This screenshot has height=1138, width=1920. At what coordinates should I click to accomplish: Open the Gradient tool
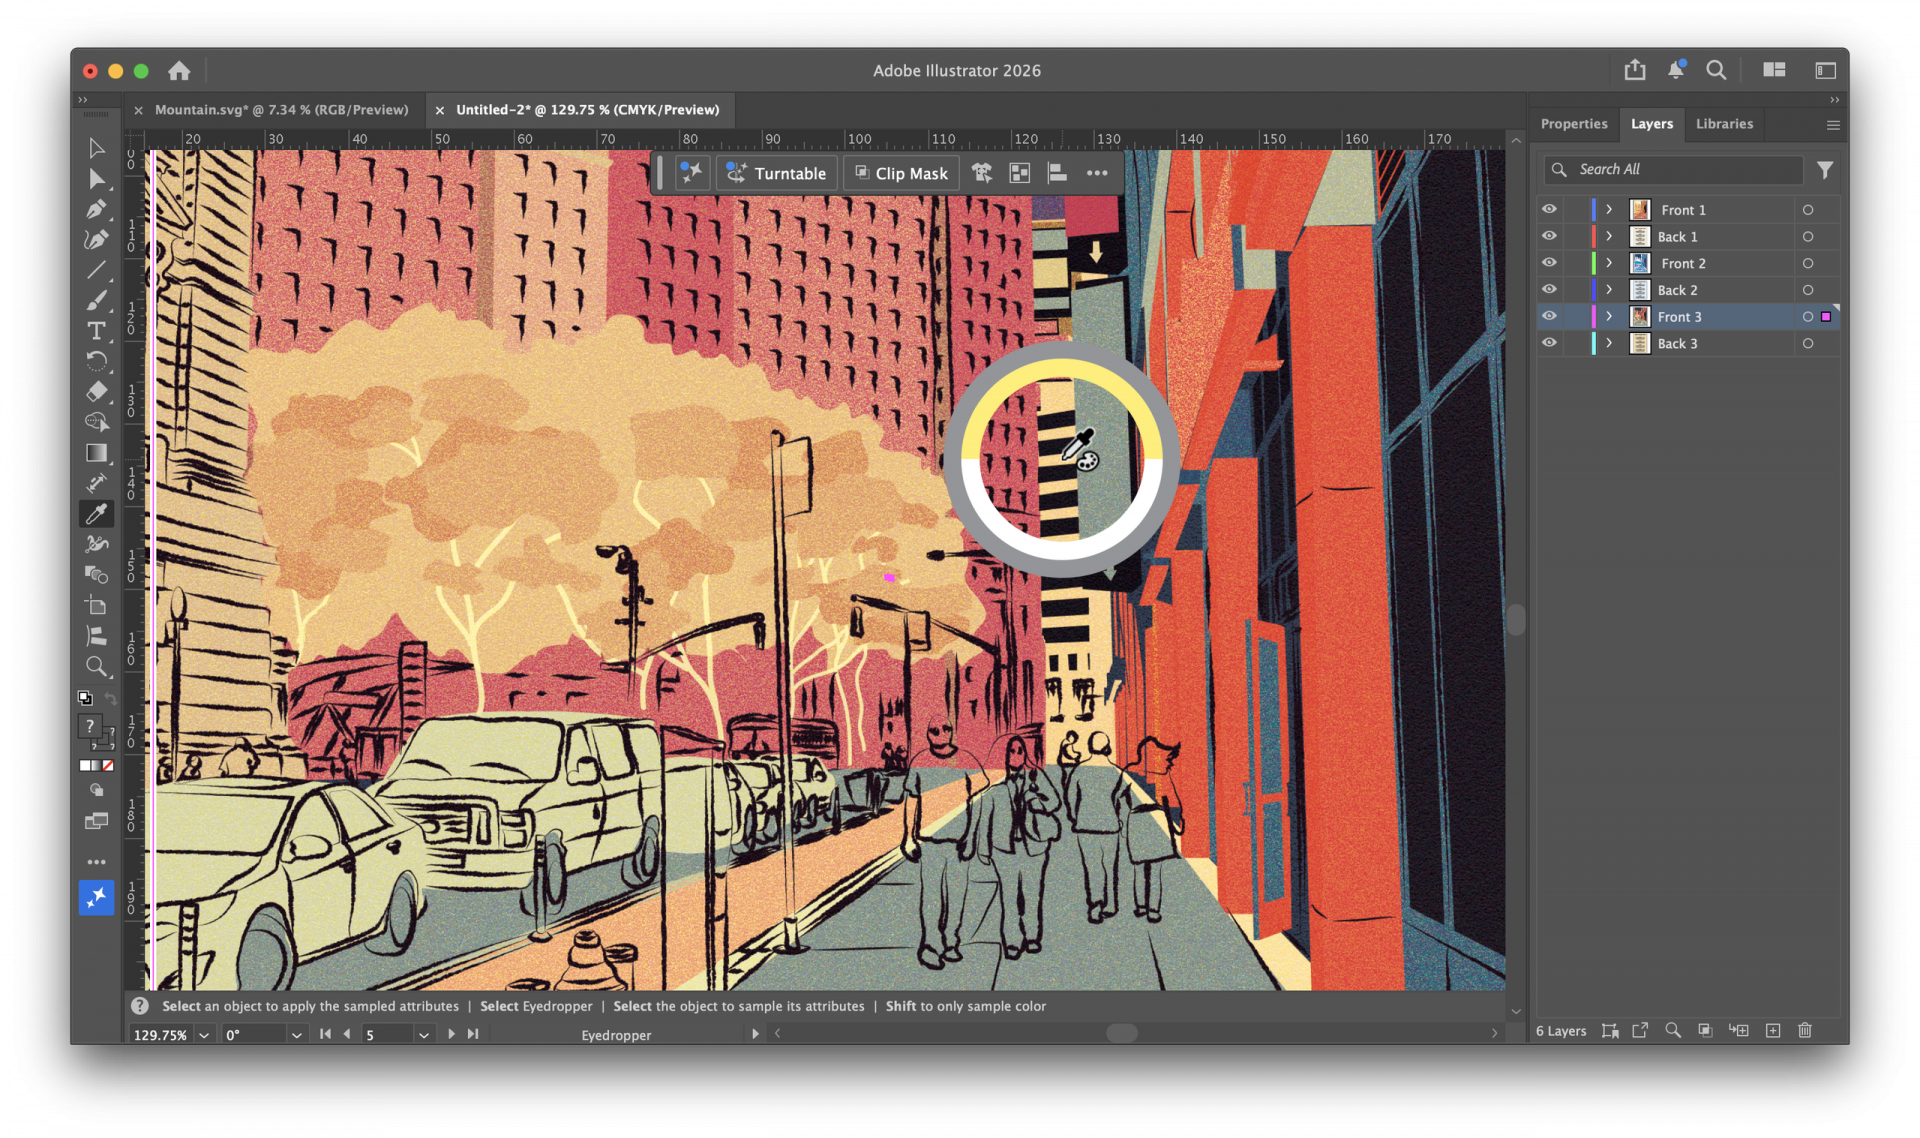point(96,452)
